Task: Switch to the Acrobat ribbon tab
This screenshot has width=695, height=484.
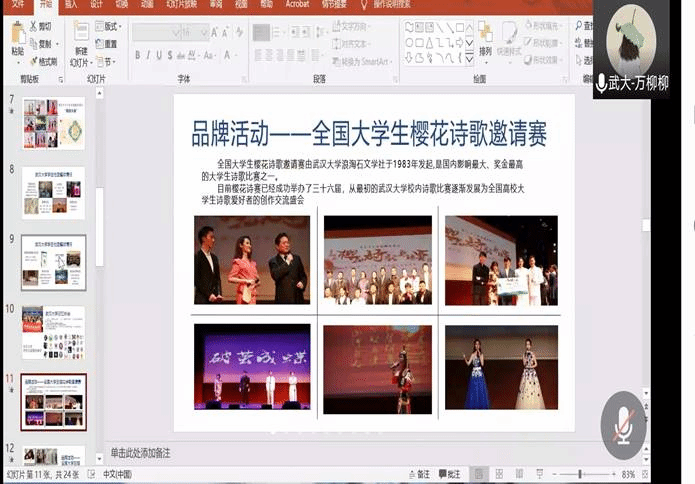Action: click(x=296, y=5)
